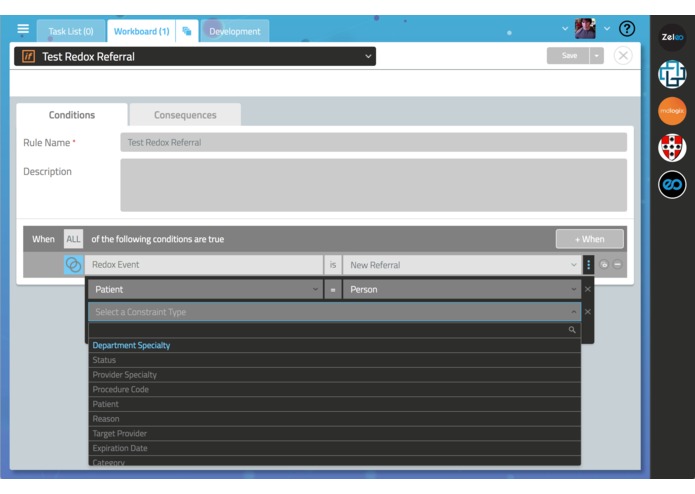Open the Patient constraint dropdown
Viewport: 695px width, 494px height.
(x=205, y=289)
